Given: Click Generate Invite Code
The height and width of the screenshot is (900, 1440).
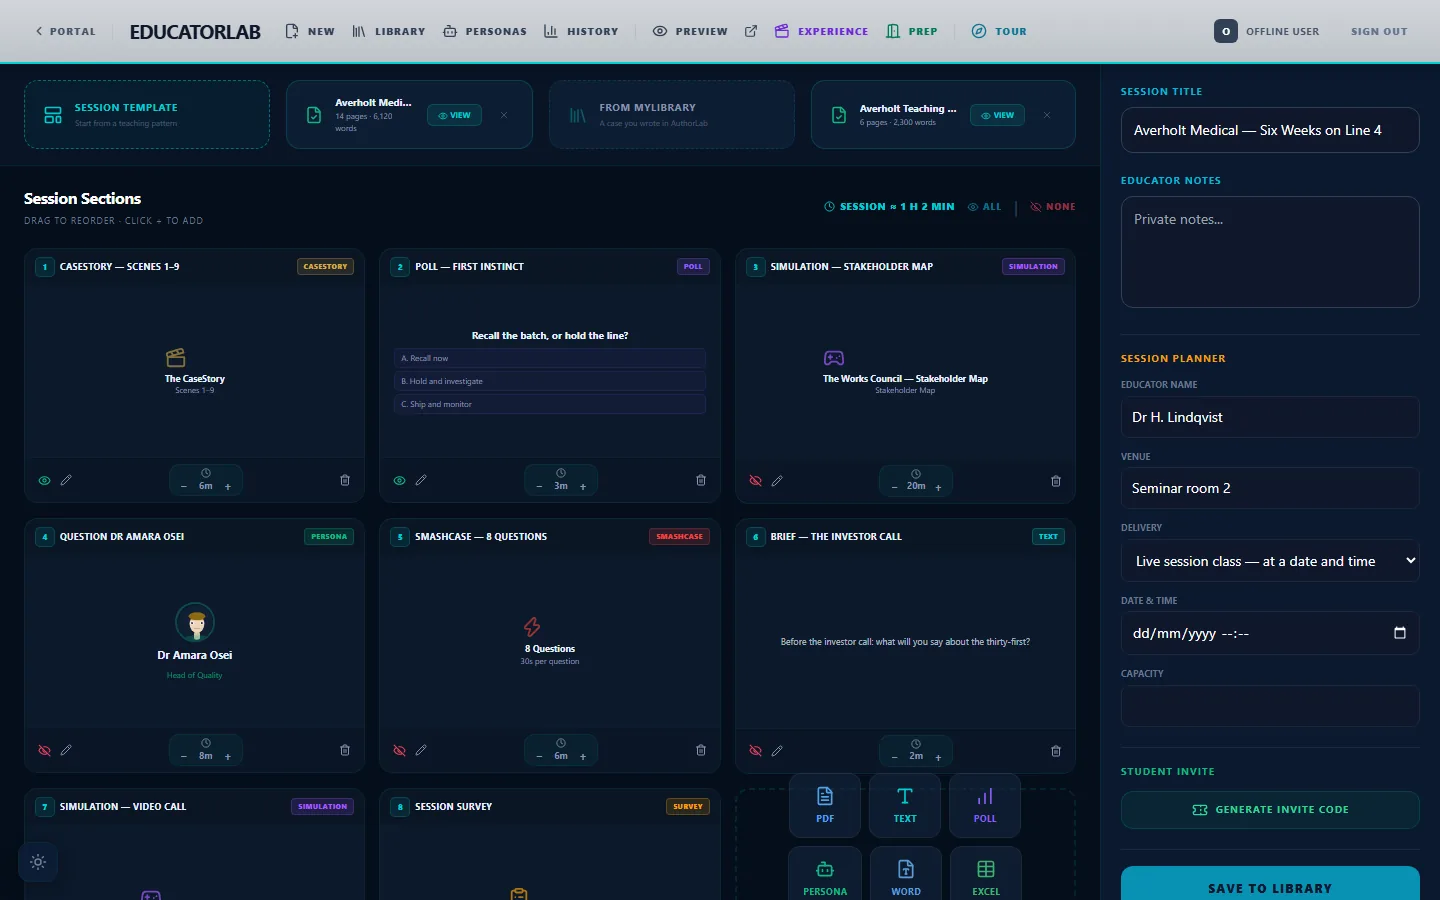Looking at the screenshot, I should tap(1270, 810).
